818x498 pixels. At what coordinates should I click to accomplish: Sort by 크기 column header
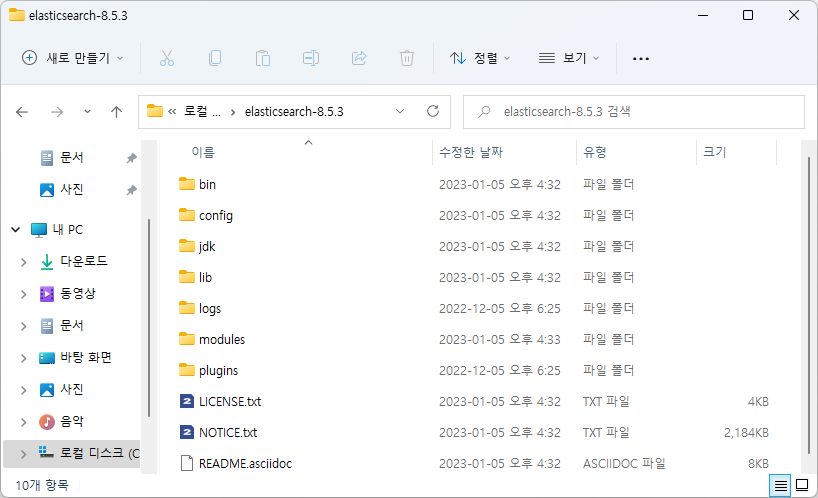(x=715, y=152)
